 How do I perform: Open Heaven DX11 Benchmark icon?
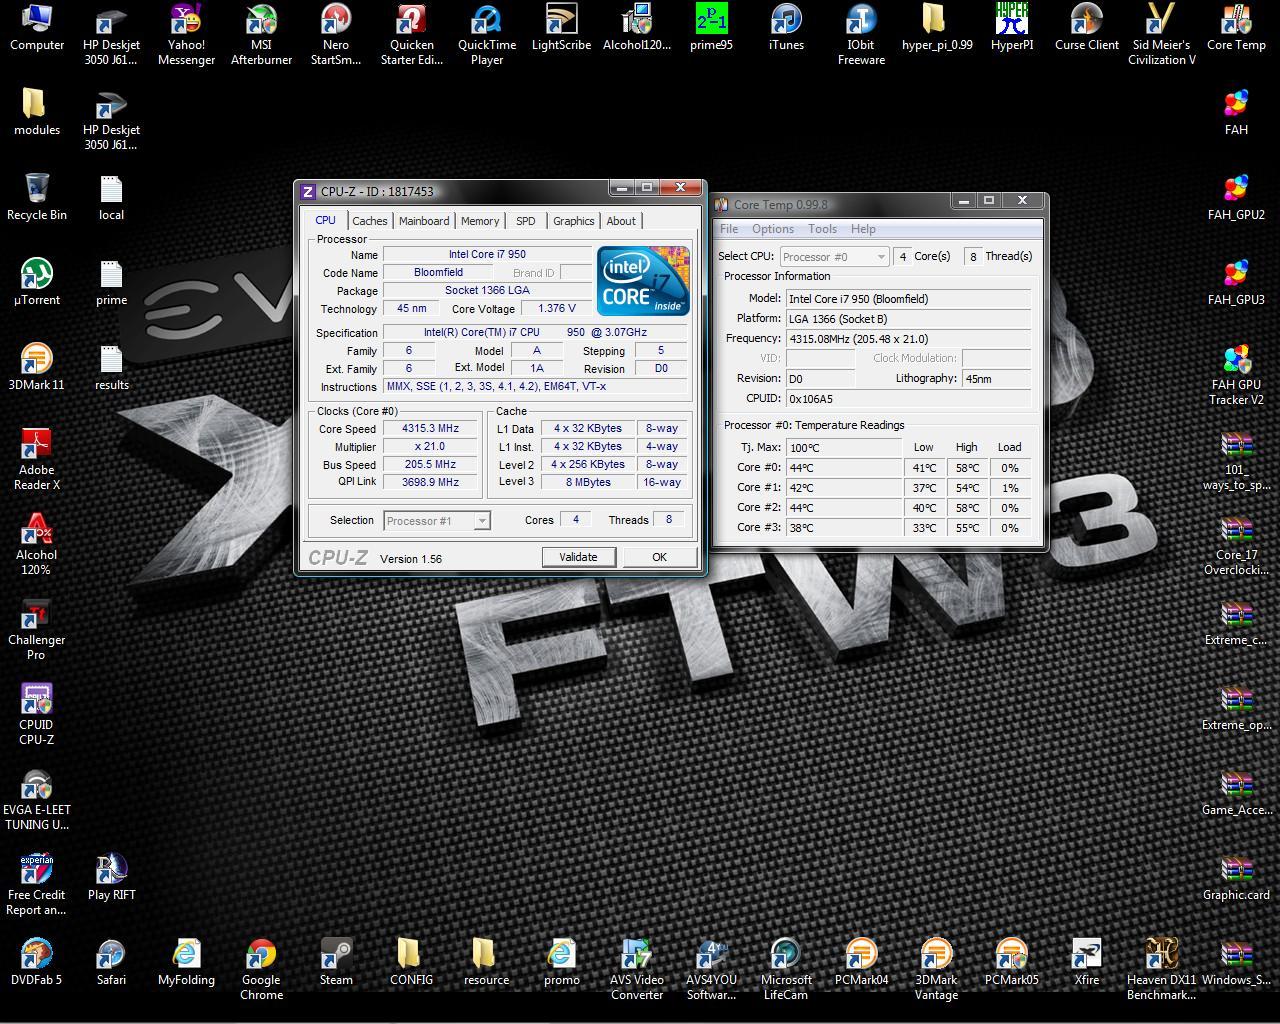coord(1161,970)
